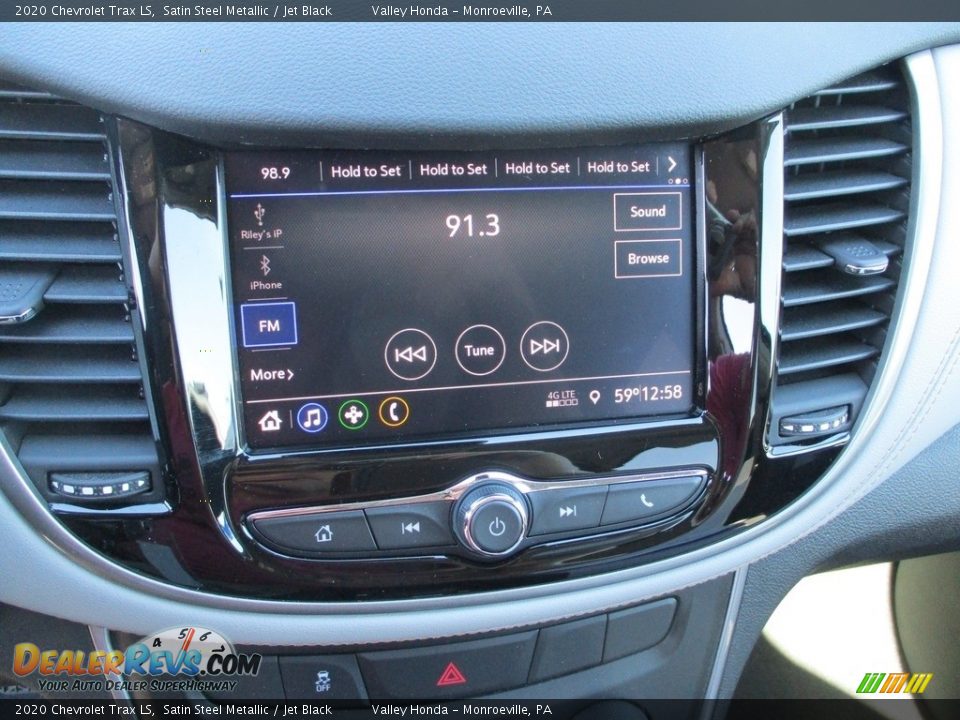Show next presets page with arrow
The width and height of the screenshot is (960, 720).
point(672,163)
